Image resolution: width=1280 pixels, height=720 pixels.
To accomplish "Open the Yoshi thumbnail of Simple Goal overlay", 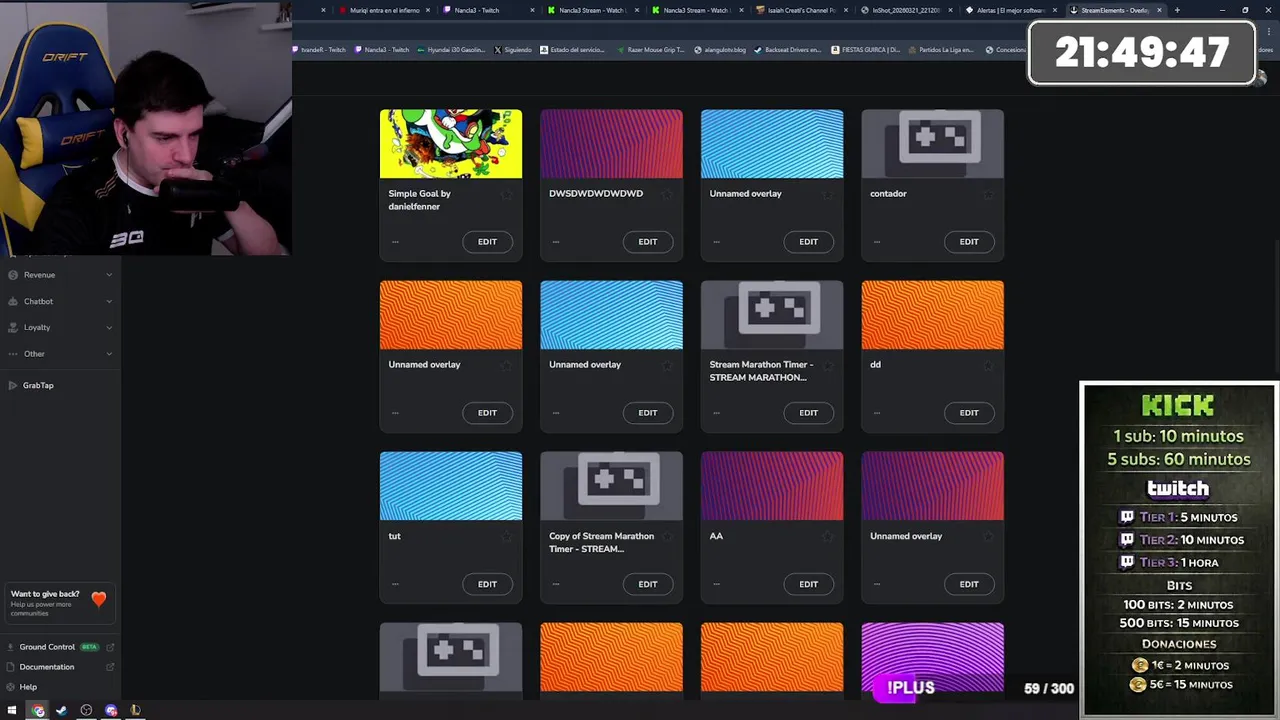I will [451, 144].
